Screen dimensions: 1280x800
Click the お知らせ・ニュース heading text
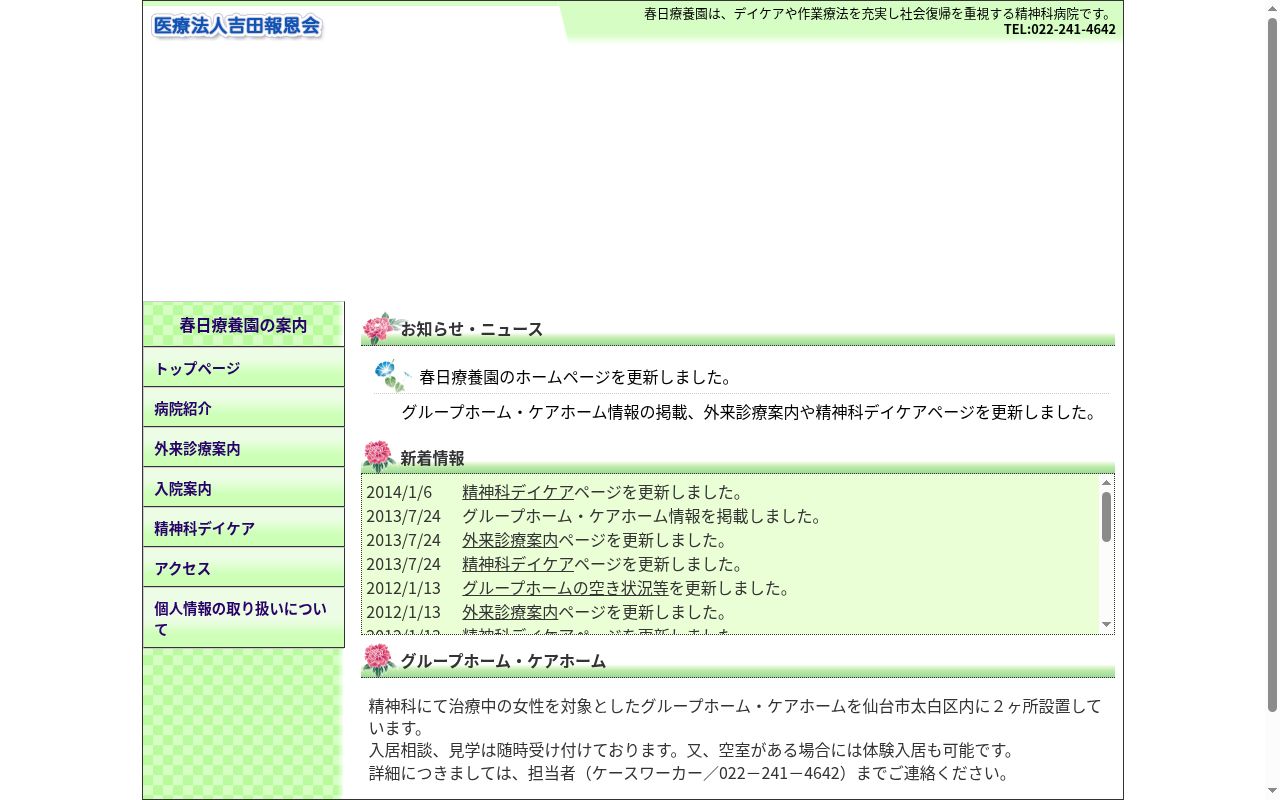tap(472, 329)
